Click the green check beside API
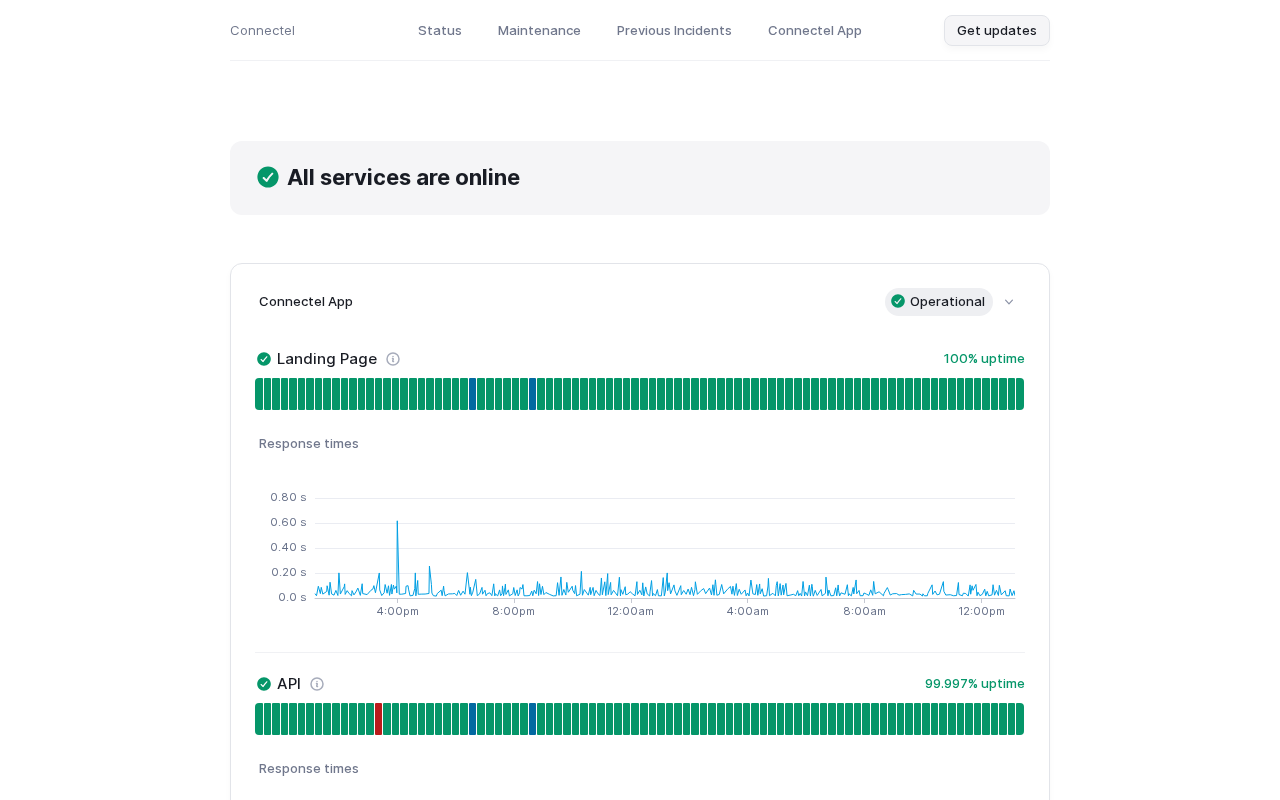The image size is (1280, 800). click(264, 684)
